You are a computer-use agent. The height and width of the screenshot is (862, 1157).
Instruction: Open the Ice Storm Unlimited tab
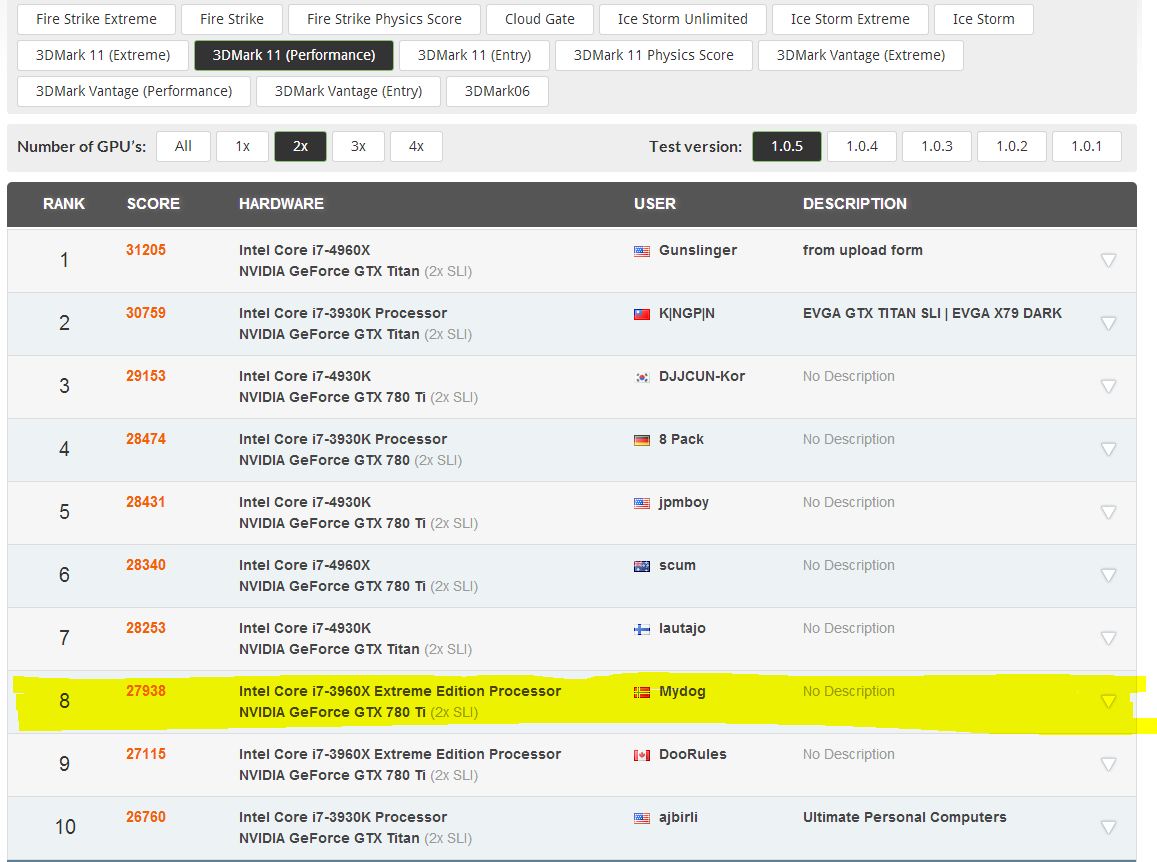click(x=683, y=19)
